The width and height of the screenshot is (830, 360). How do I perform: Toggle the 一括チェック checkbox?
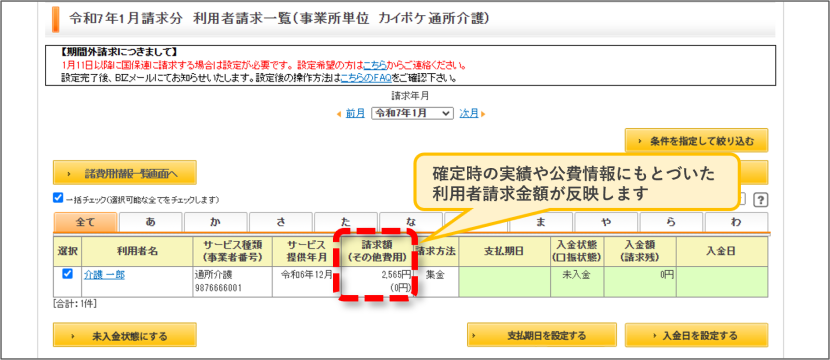[x=58, y=198]
